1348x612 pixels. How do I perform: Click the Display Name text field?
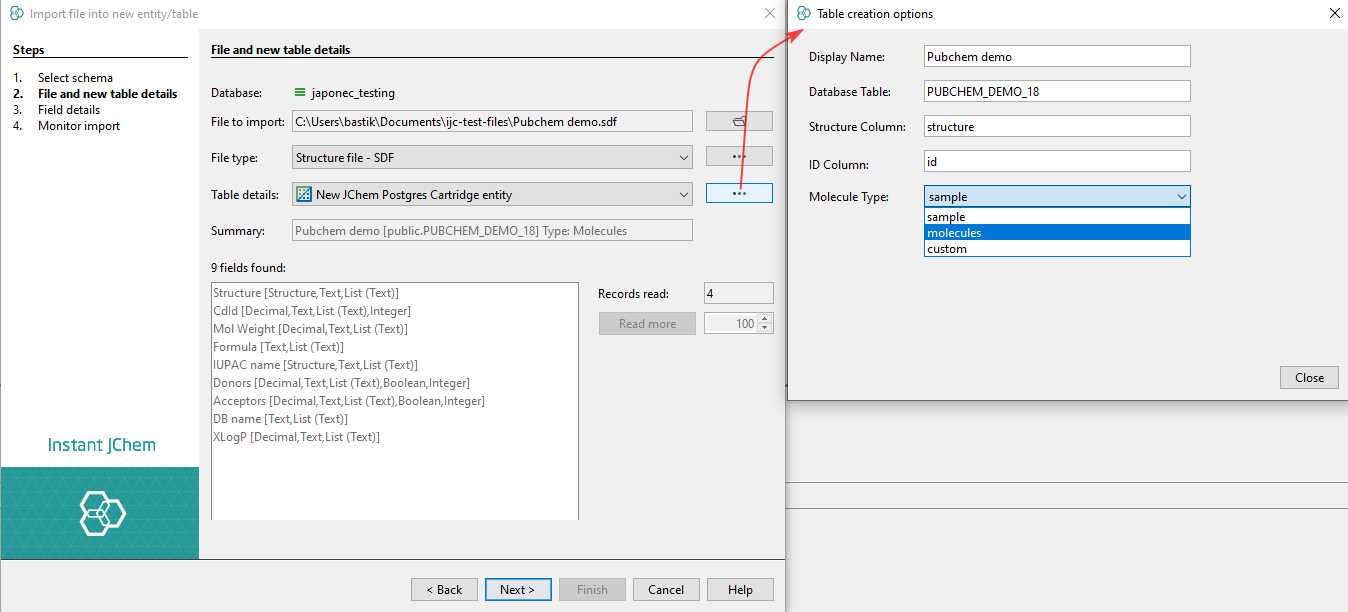coord(1057,57)
